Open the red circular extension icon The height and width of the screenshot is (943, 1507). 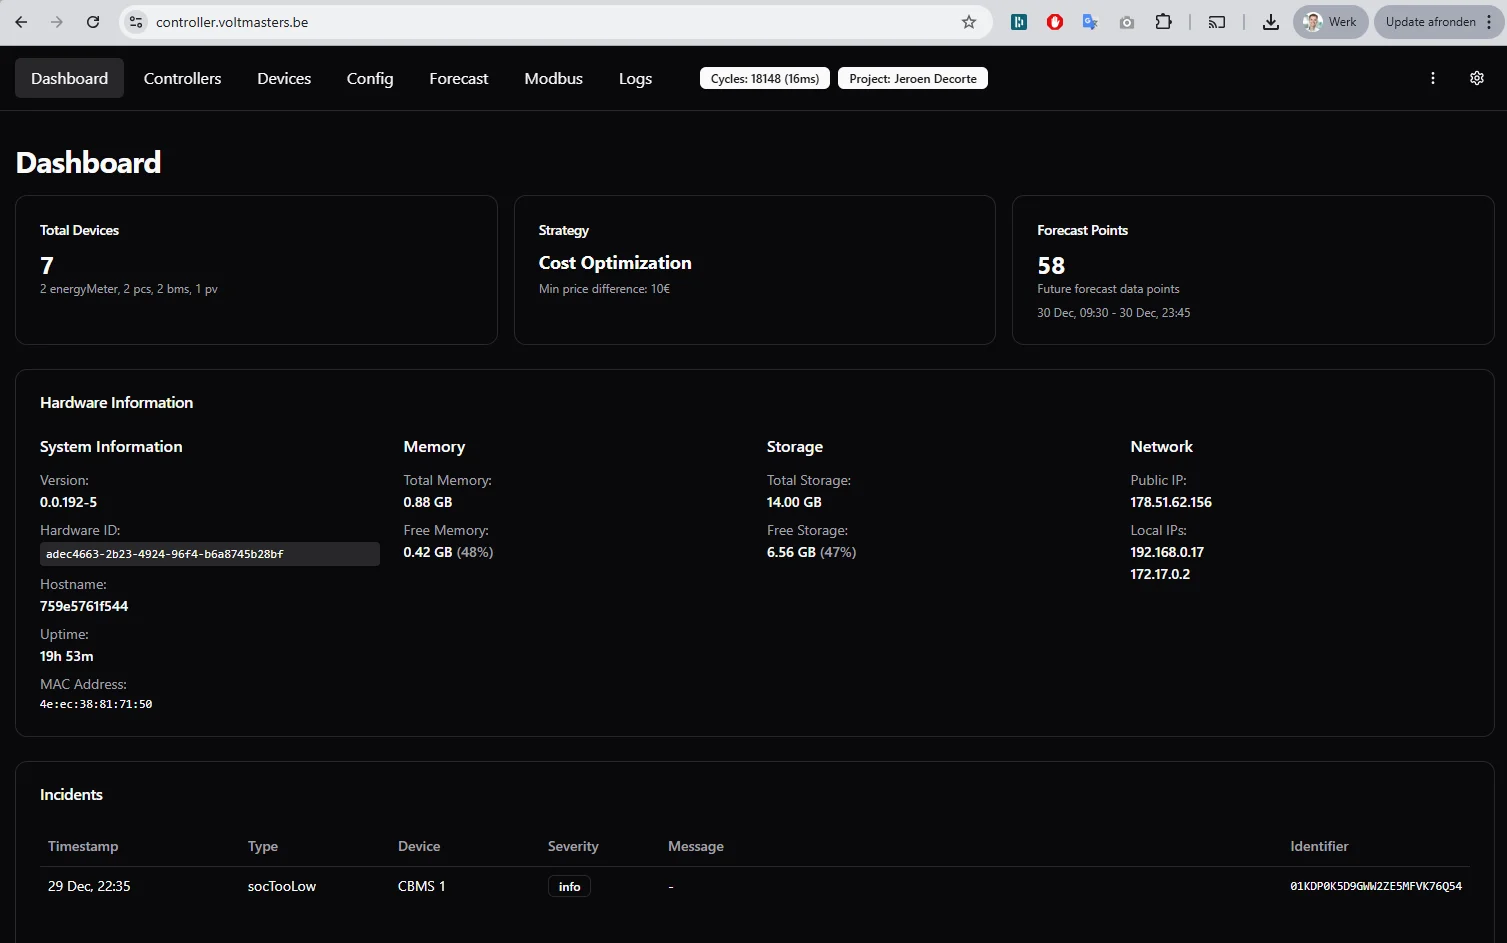1055,22
